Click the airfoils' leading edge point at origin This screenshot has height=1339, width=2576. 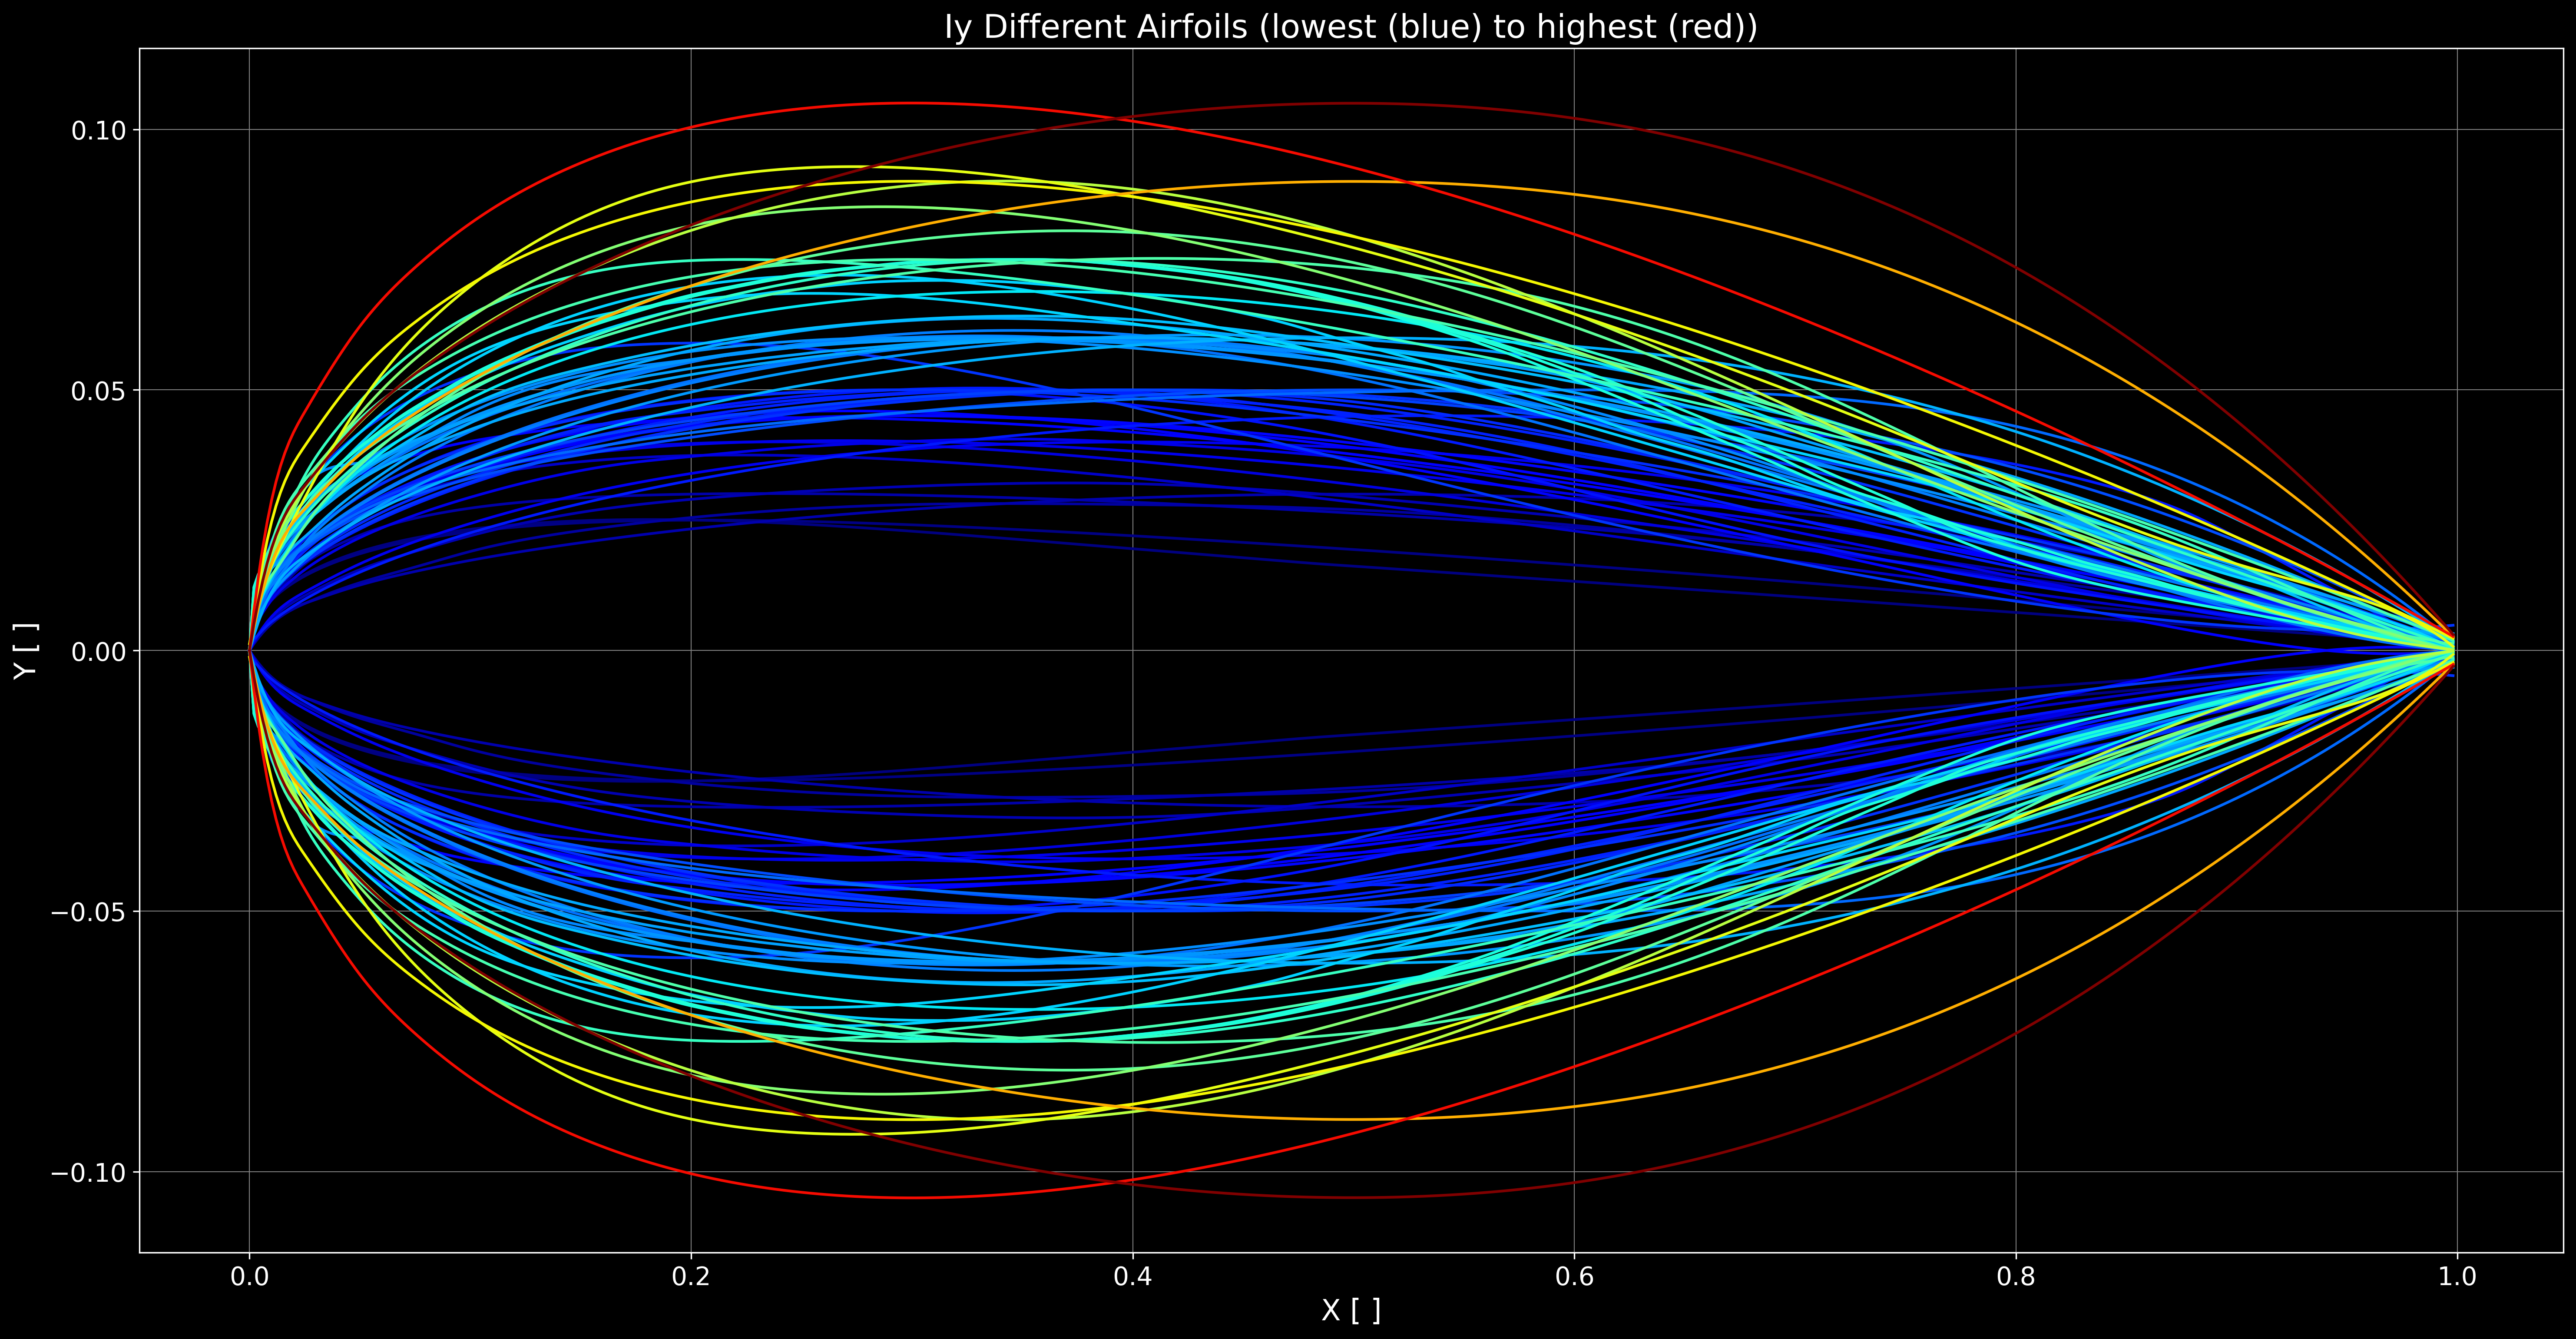[250, 651]
